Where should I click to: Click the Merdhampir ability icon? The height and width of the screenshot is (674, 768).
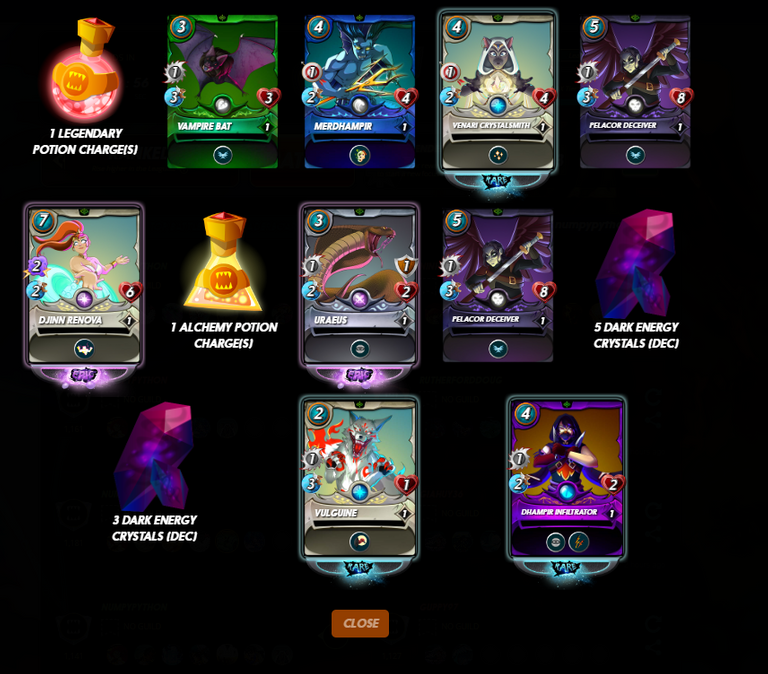pos(360,155)
